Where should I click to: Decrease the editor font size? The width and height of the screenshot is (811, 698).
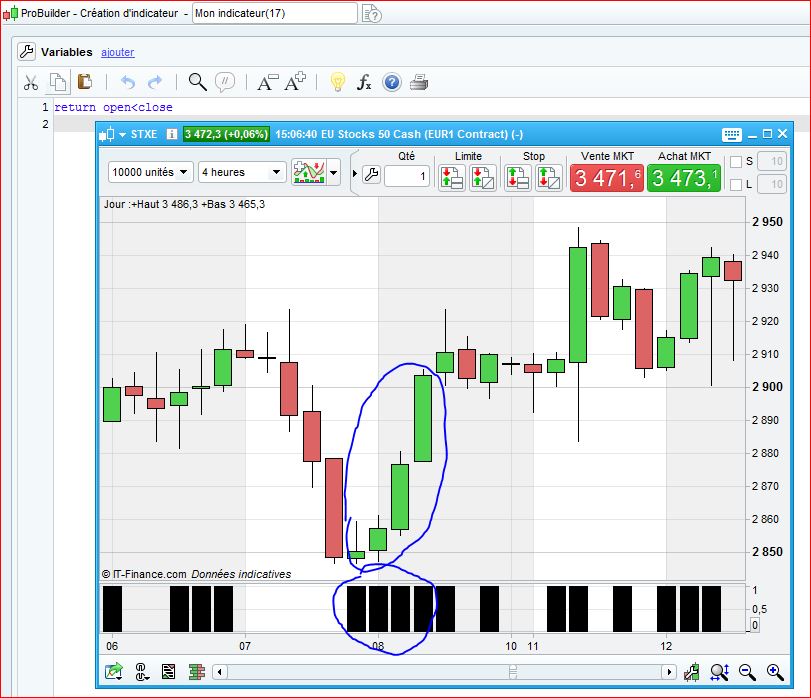267,82
